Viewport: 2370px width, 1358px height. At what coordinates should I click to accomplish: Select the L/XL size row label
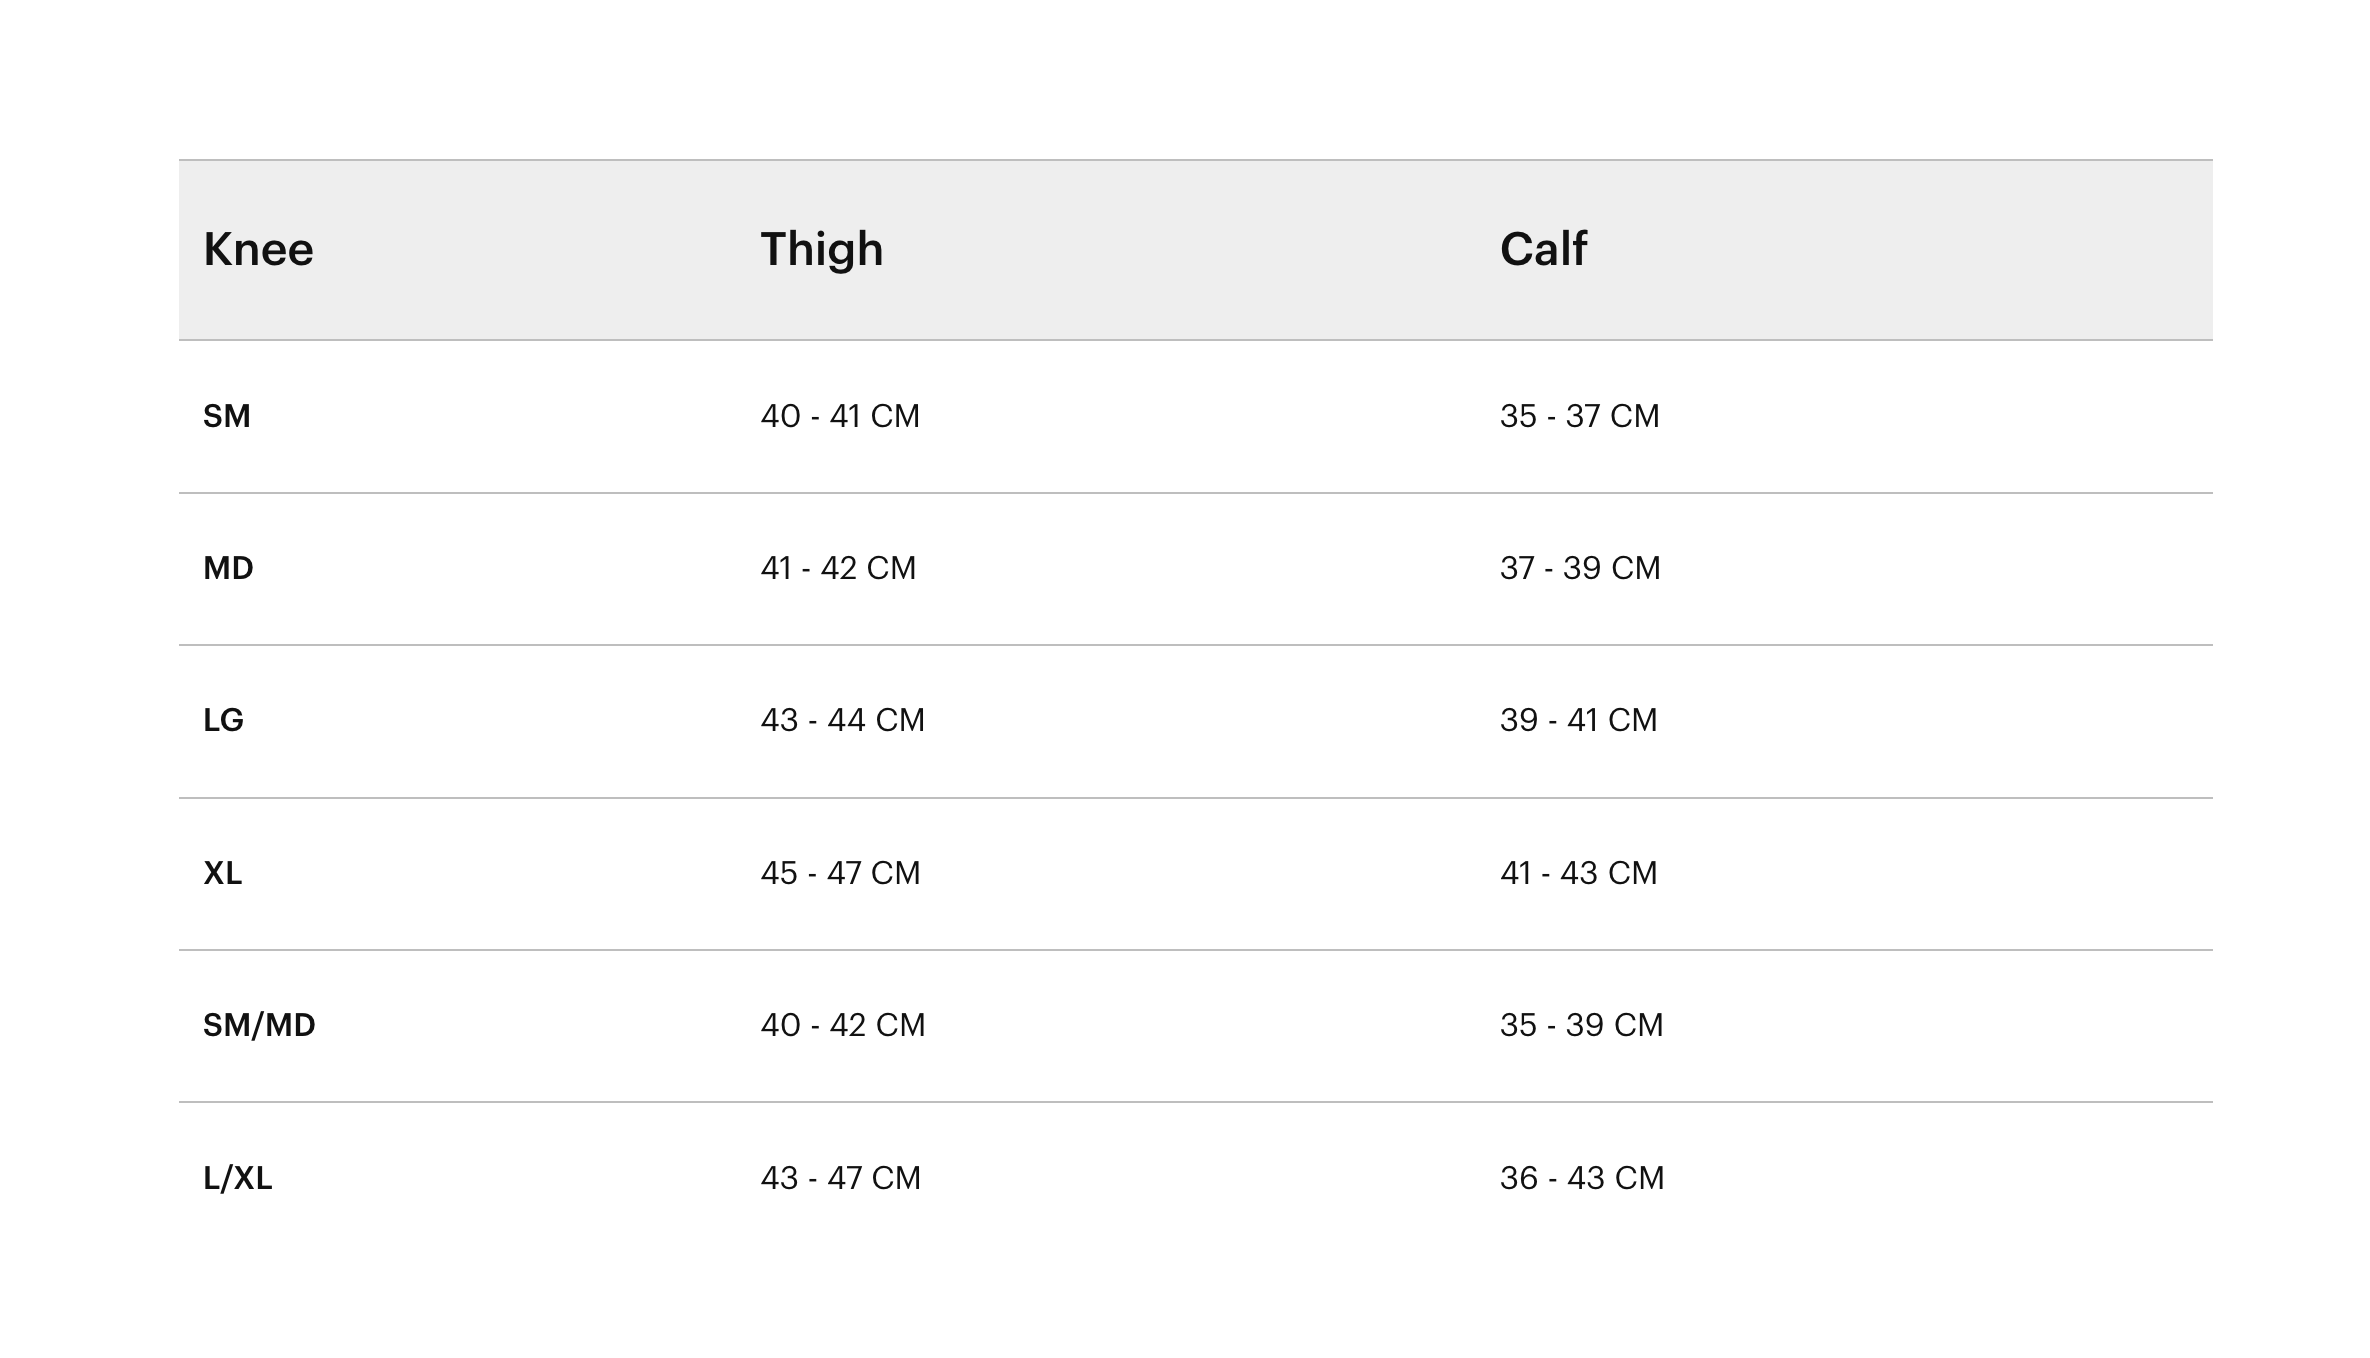237,1178
